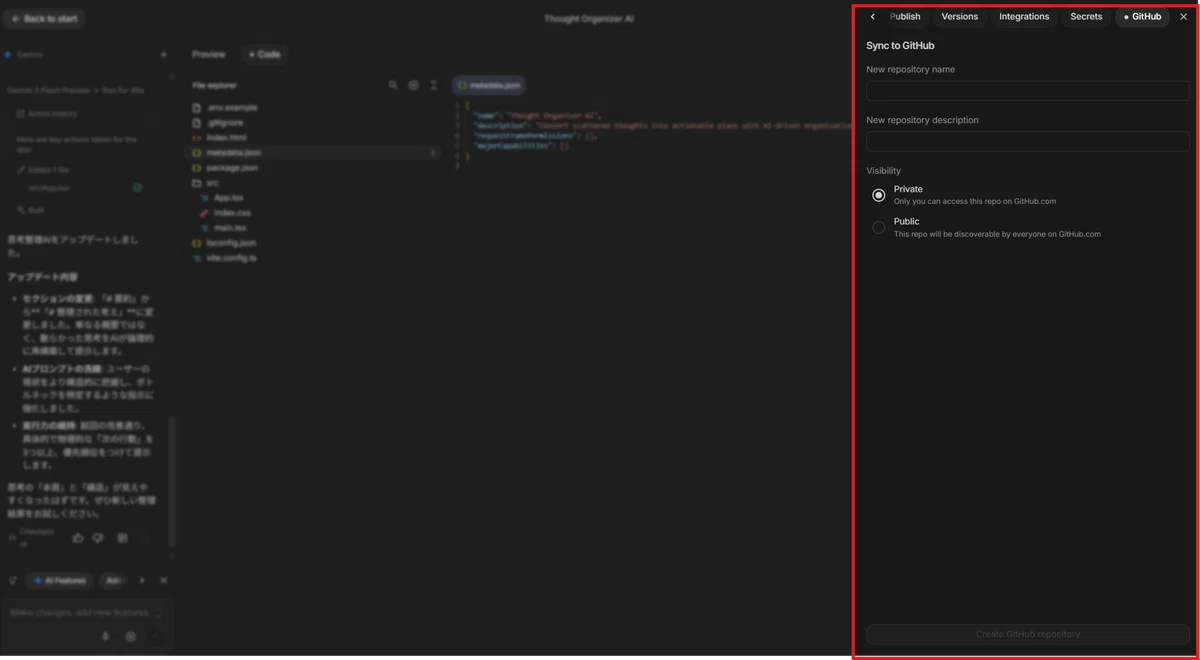Select the GitHub tab
1200x660 pixels.
tap(1142, 17)
